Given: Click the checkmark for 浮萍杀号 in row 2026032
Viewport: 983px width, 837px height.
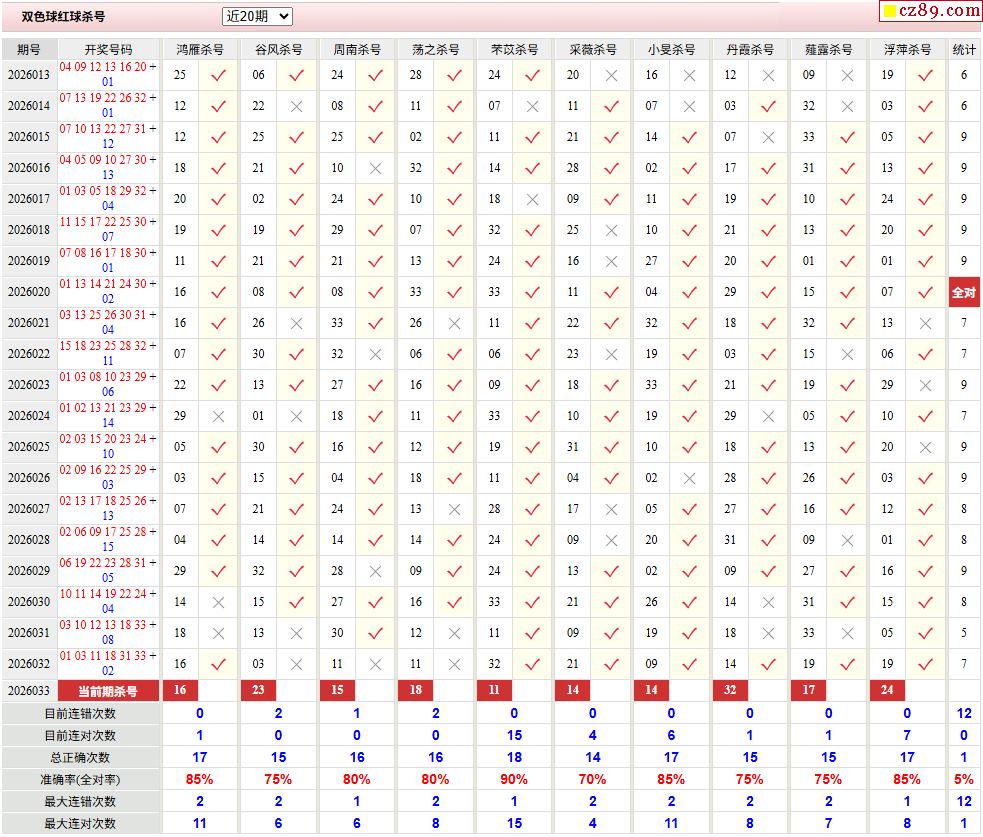Looking at the screenshot, I should (925, 664).
